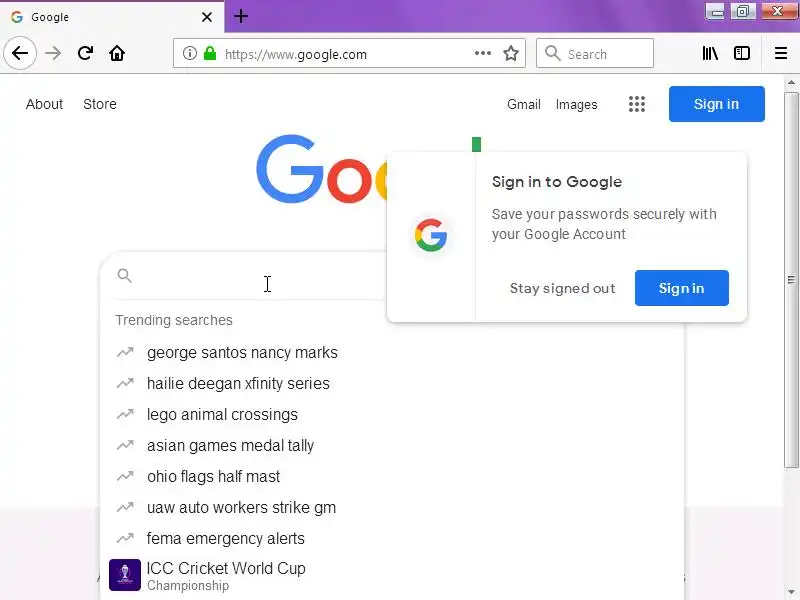Reload the current page
Screen dimensions: 800x600
pyautogui.click(x=85, y=53)
